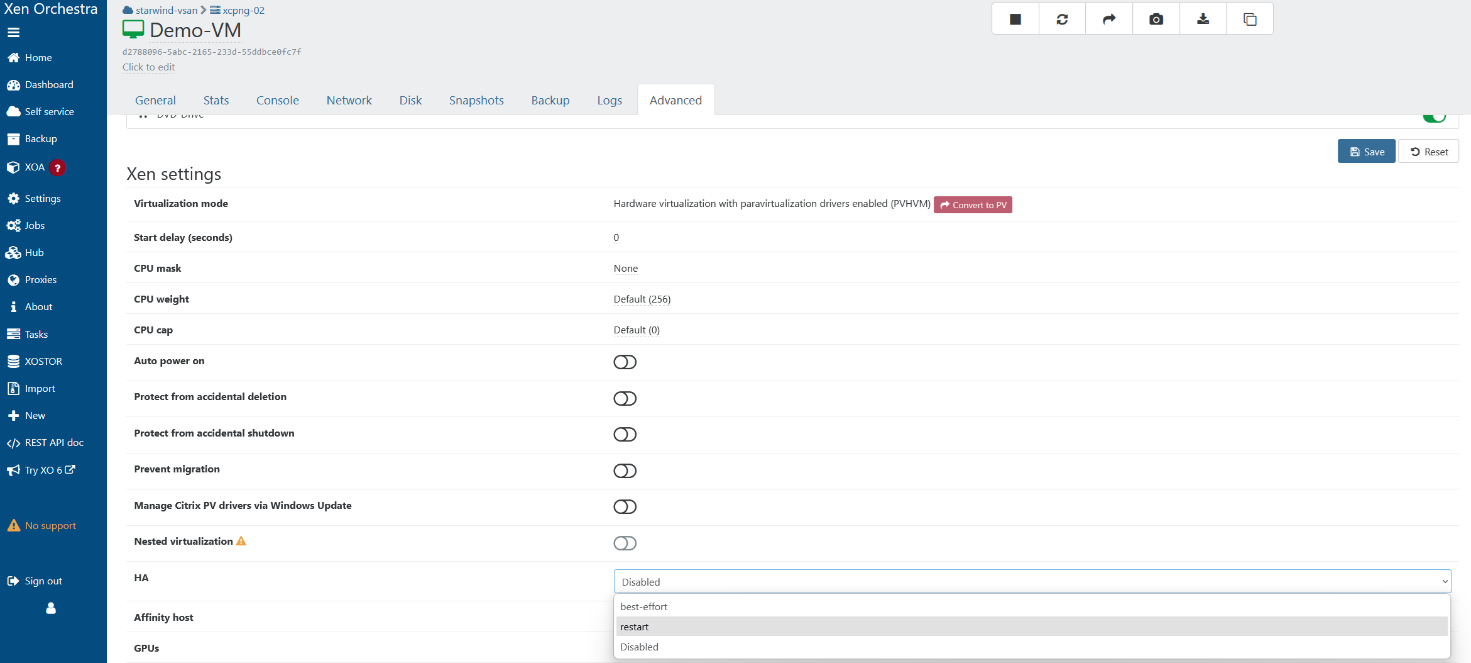Reboot the VM with refresh icon
The width and height of the screenshot is (1471, 663).
tap(1062, 19)
